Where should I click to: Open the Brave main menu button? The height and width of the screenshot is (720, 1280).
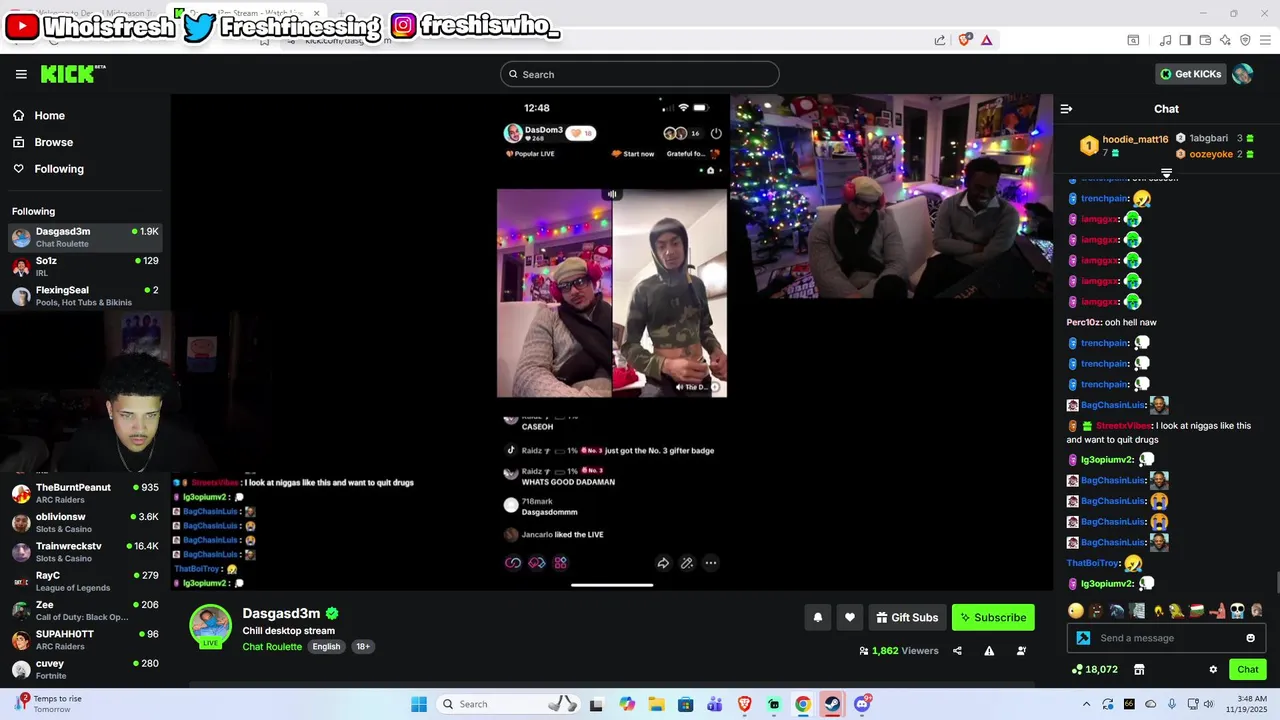1265,40
